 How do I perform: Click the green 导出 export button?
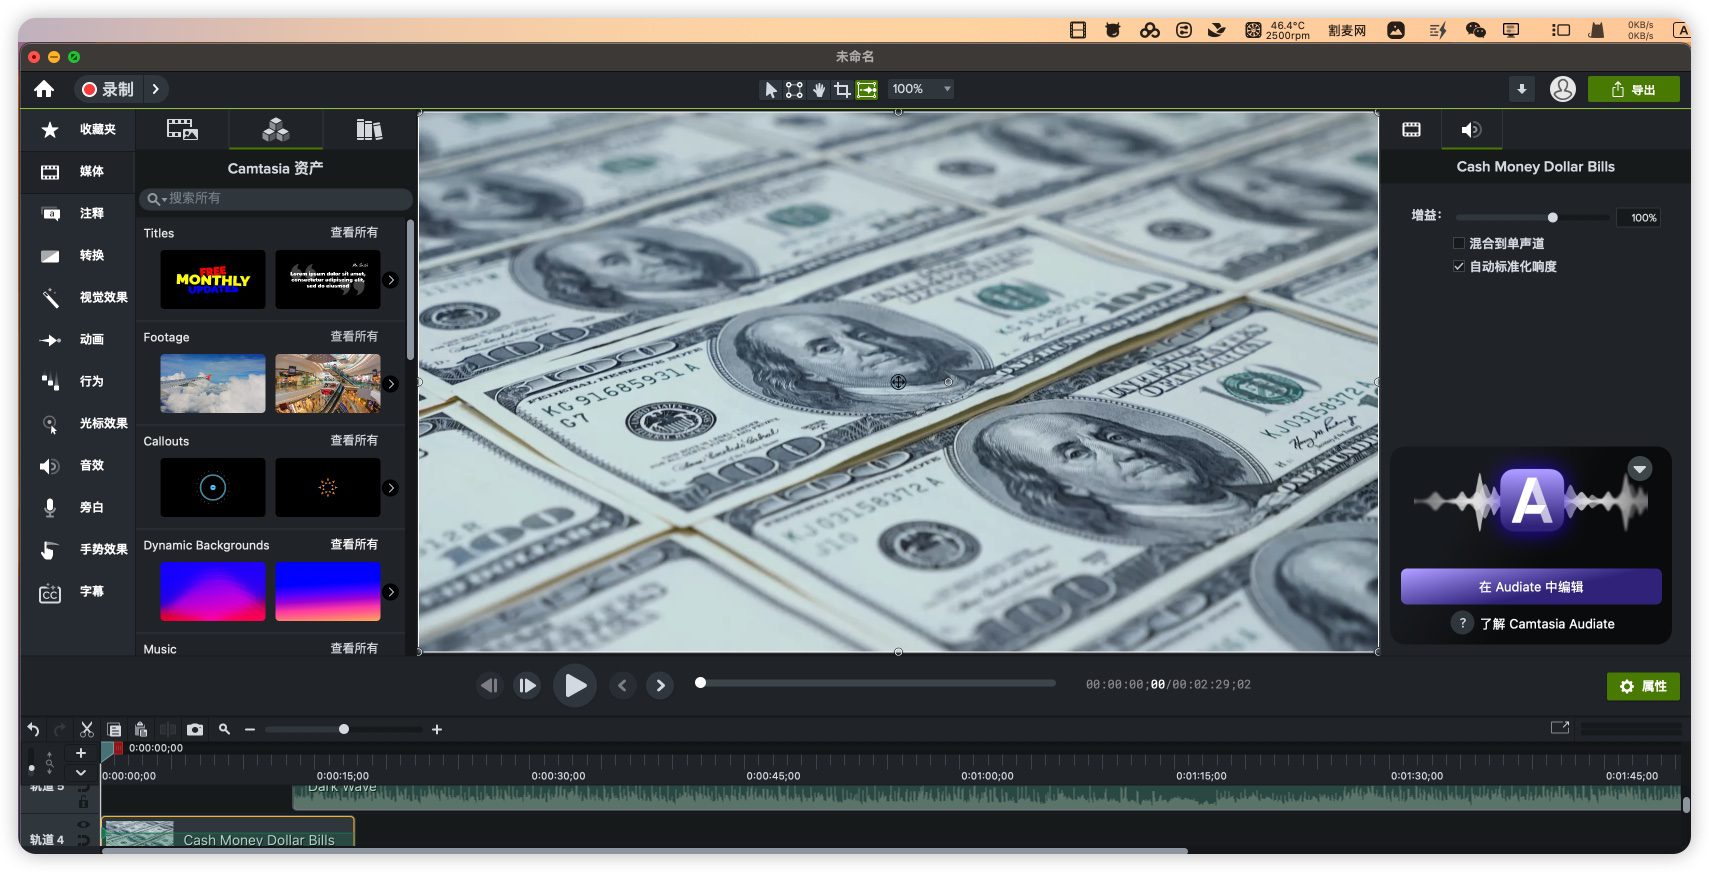coord(1633,89)
